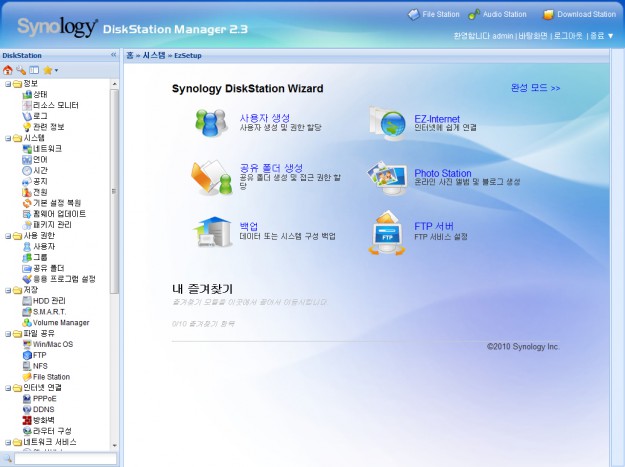
Task: Open Audio Station from top bar
Action: [x=496, y=14]
